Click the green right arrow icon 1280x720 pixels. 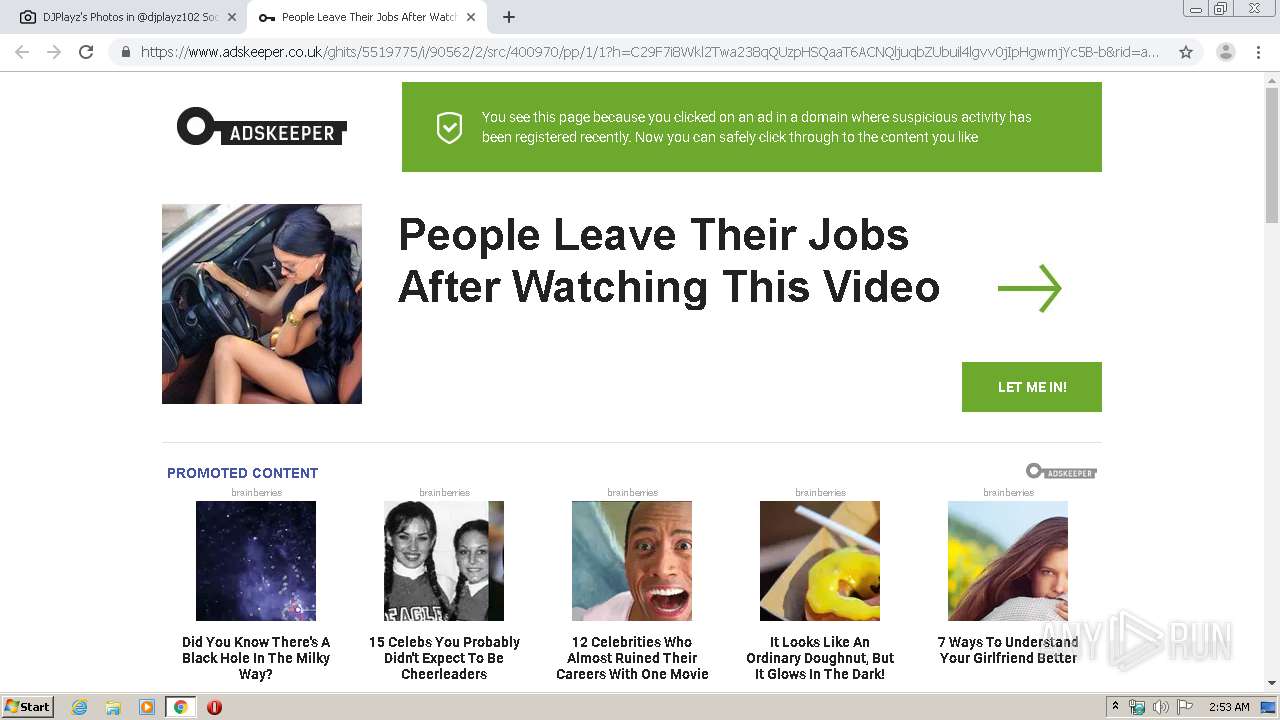tap(1030, 288)
